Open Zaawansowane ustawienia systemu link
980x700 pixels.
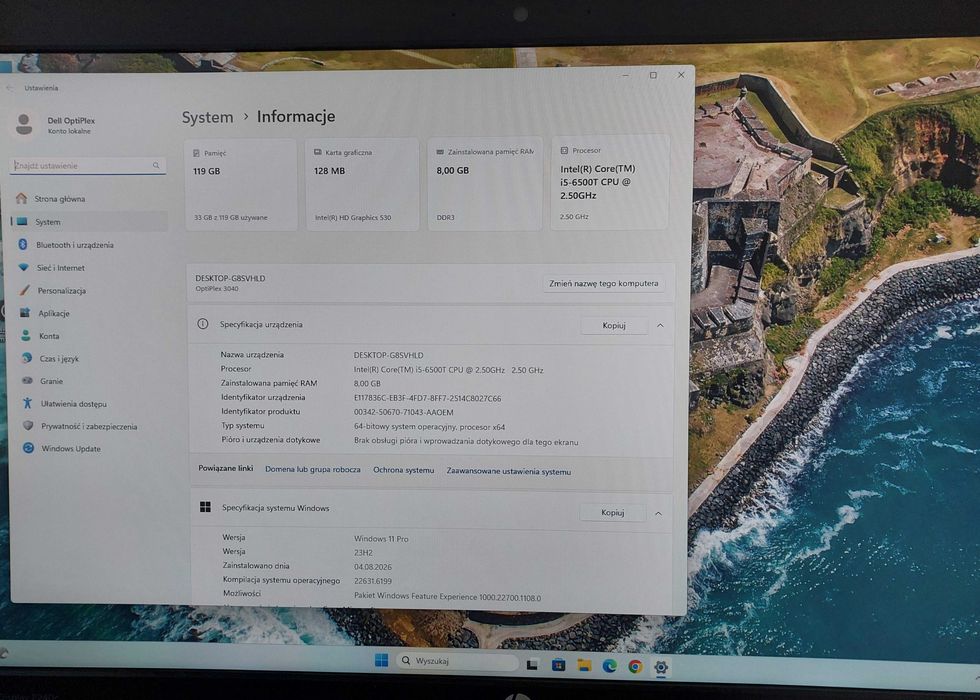coord(509,471)
